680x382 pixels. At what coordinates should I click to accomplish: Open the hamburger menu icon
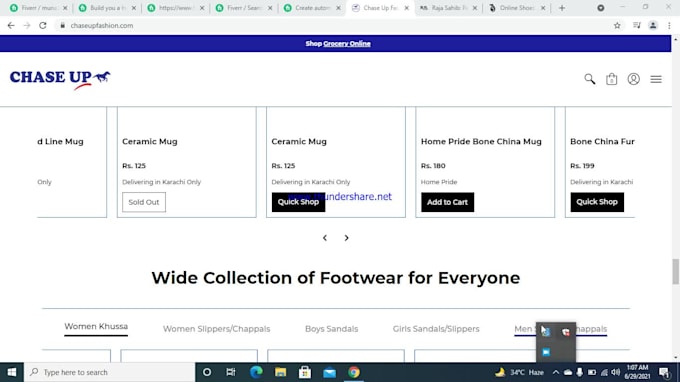[x=656, y=79]
